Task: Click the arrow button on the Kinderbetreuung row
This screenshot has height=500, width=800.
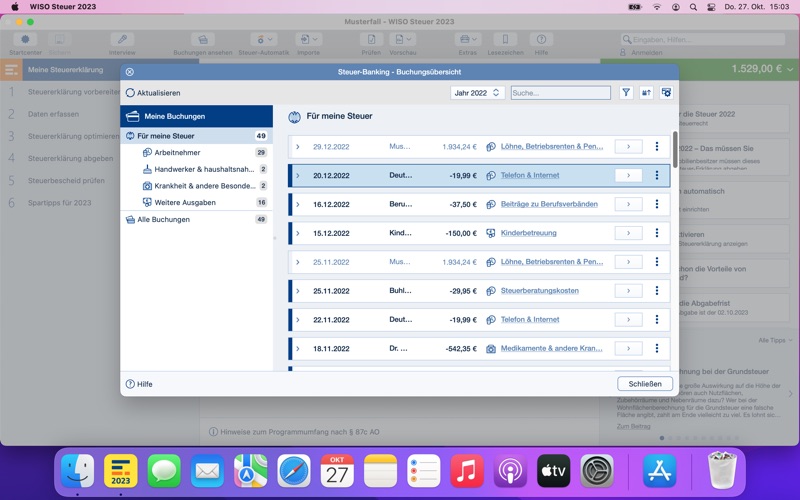Action: click(629, 233)
